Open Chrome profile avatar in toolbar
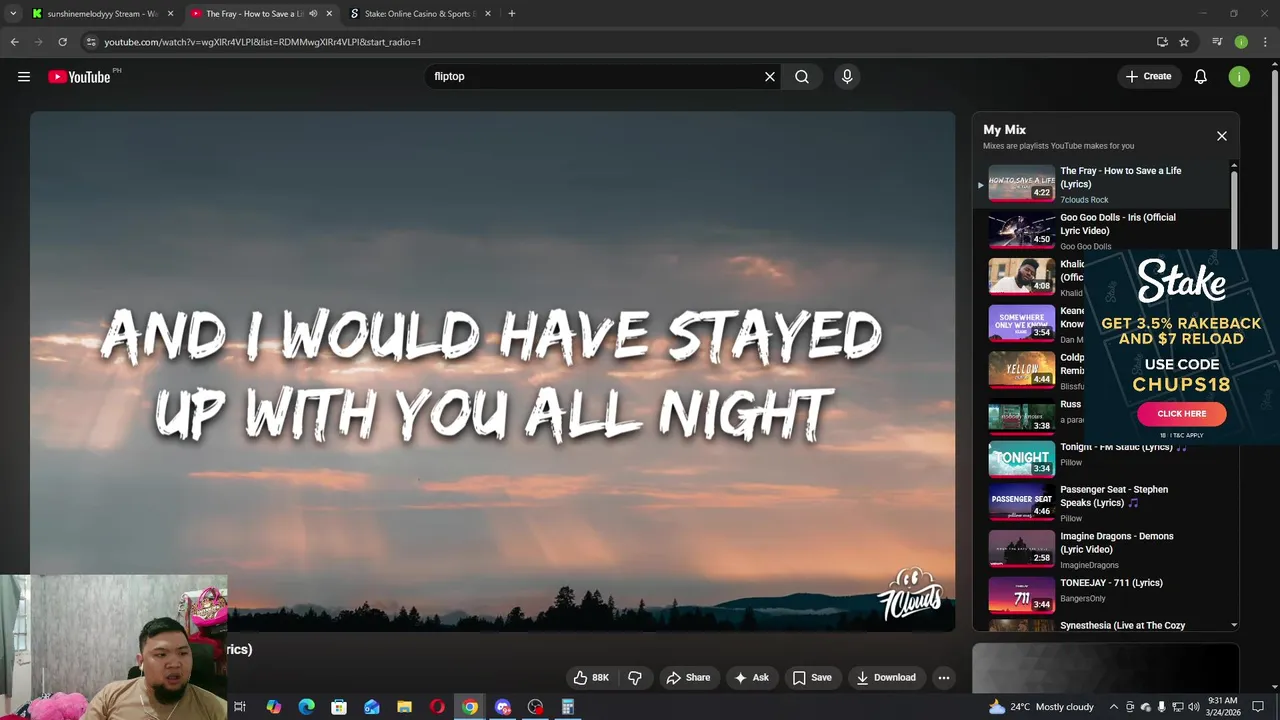Image resolution: width=1280 pixels, height=720 pixels. pyautogui.click(x=1241, y=42)
